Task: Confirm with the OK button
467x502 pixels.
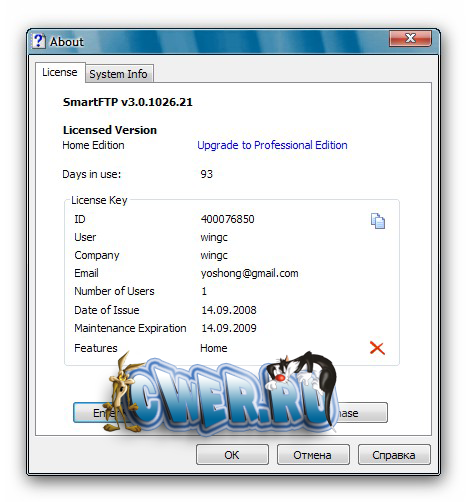Action: (232, 455)
